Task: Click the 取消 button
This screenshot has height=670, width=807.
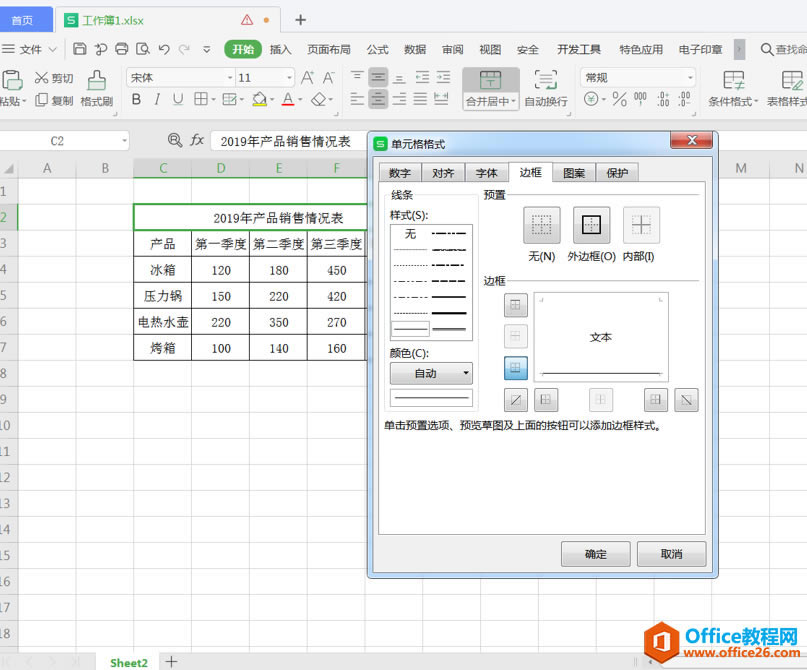Action: click(672, 554)
